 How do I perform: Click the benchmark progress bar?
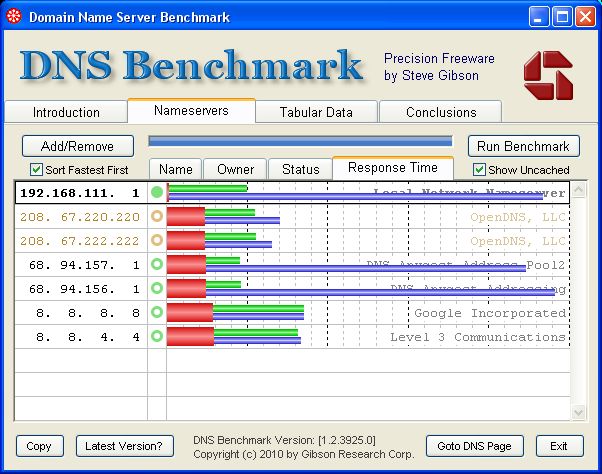tap(300, 142)
